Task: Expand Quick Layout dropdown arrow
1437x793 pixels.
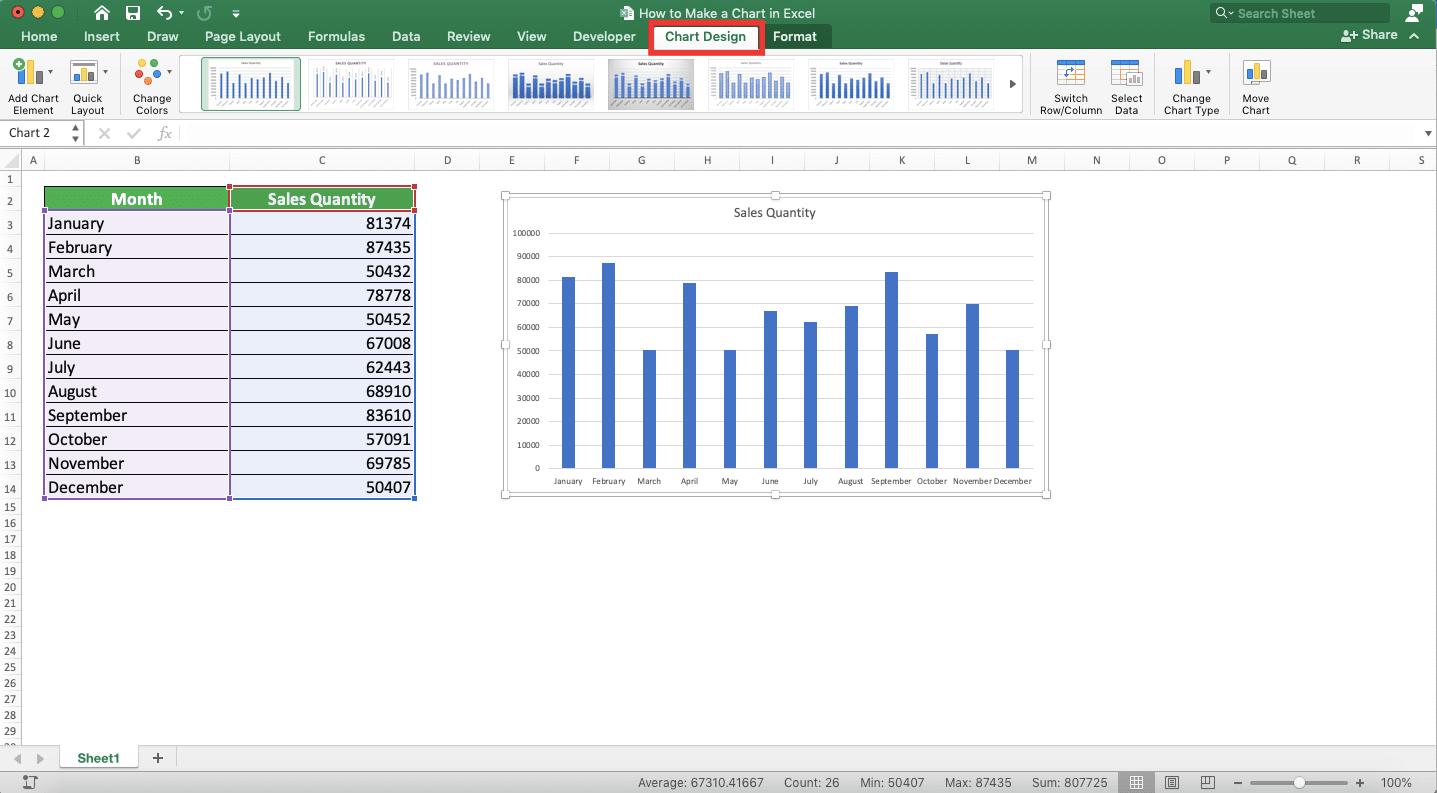Action: click(105, 72)
